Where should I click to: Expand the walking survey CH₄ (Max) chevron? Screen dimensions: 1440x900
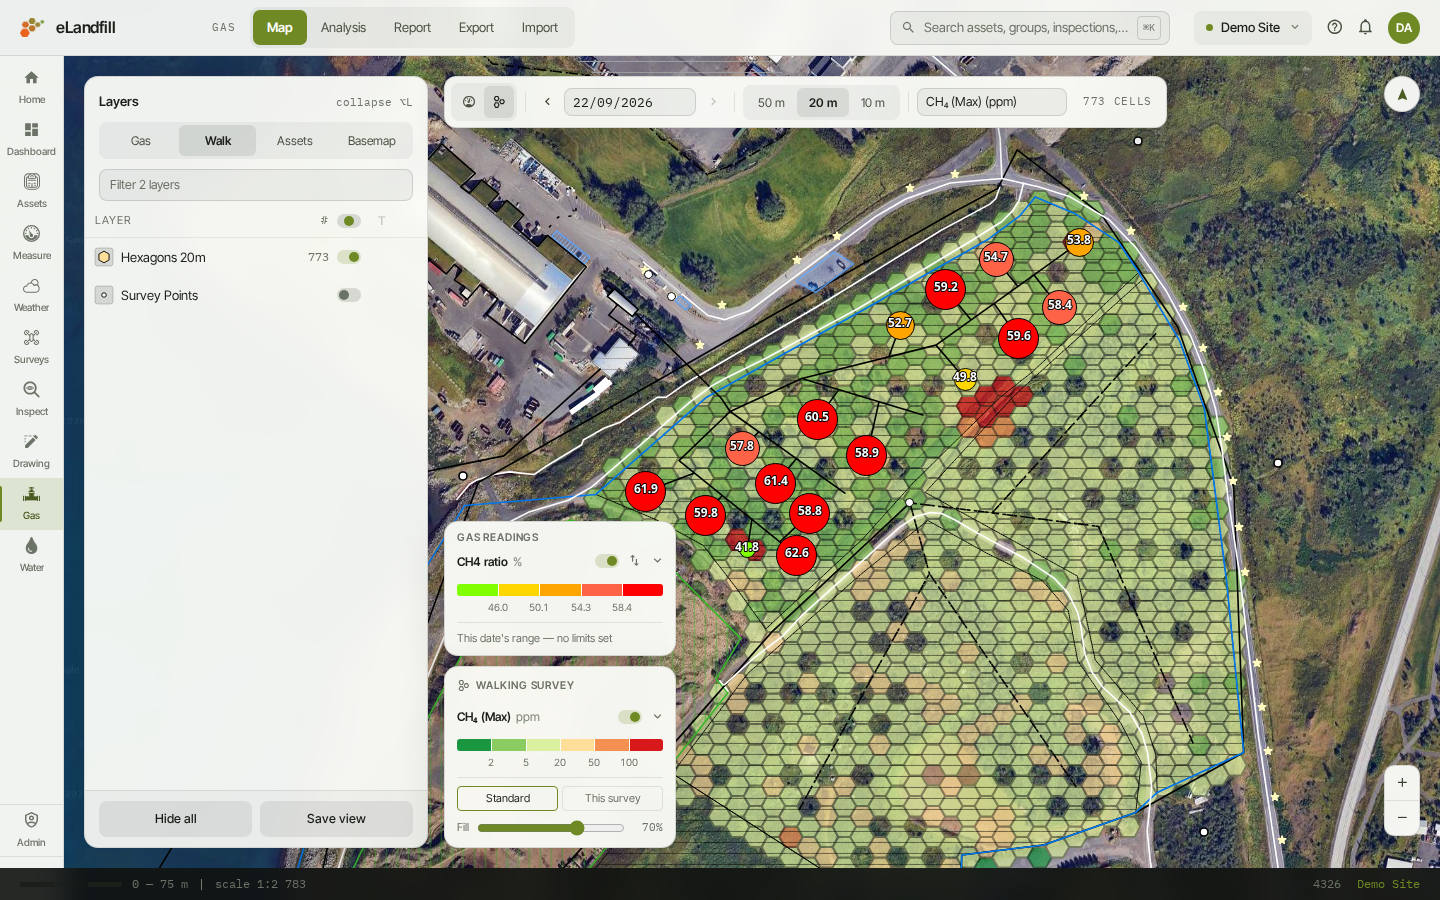[x=657, y=717]
